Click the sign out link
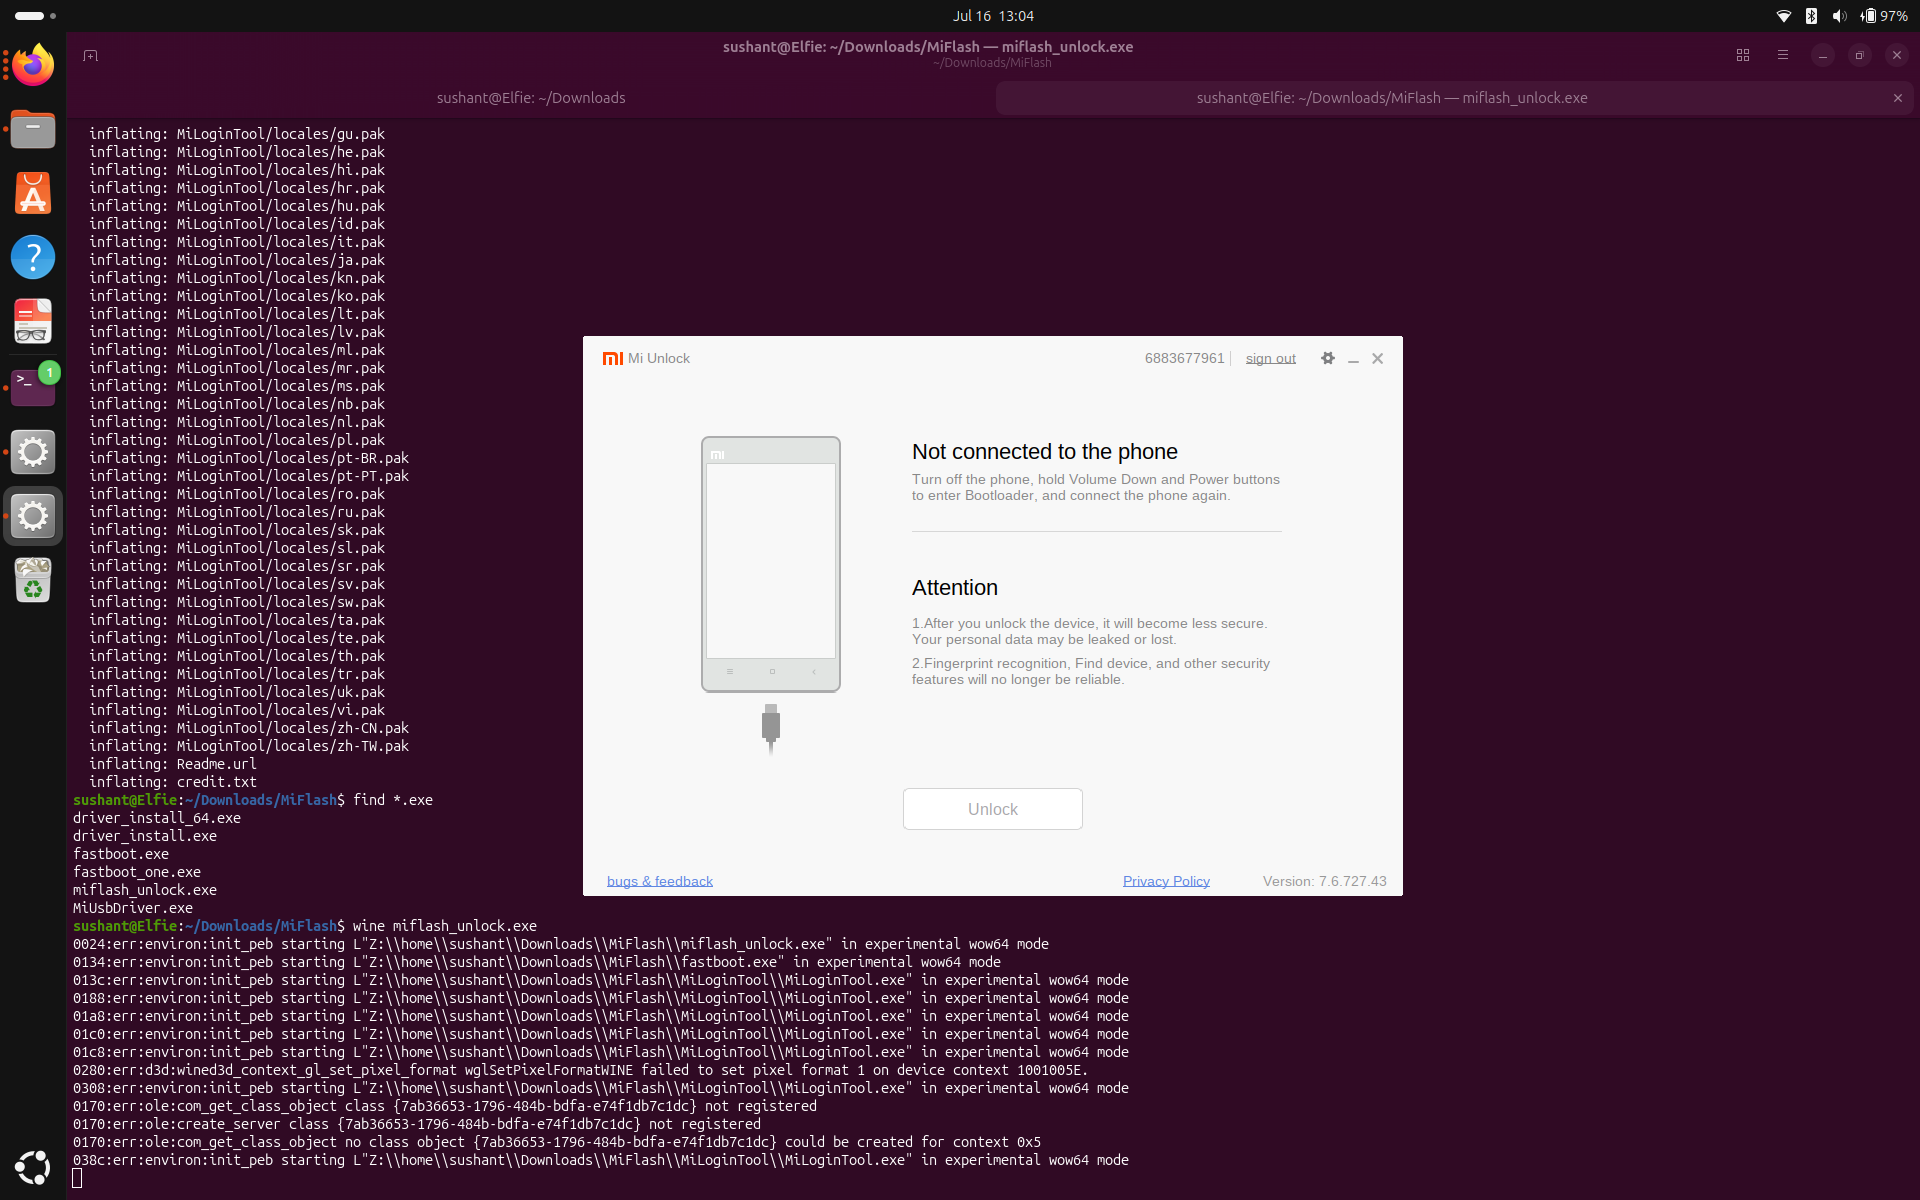 coord(1270,358)
